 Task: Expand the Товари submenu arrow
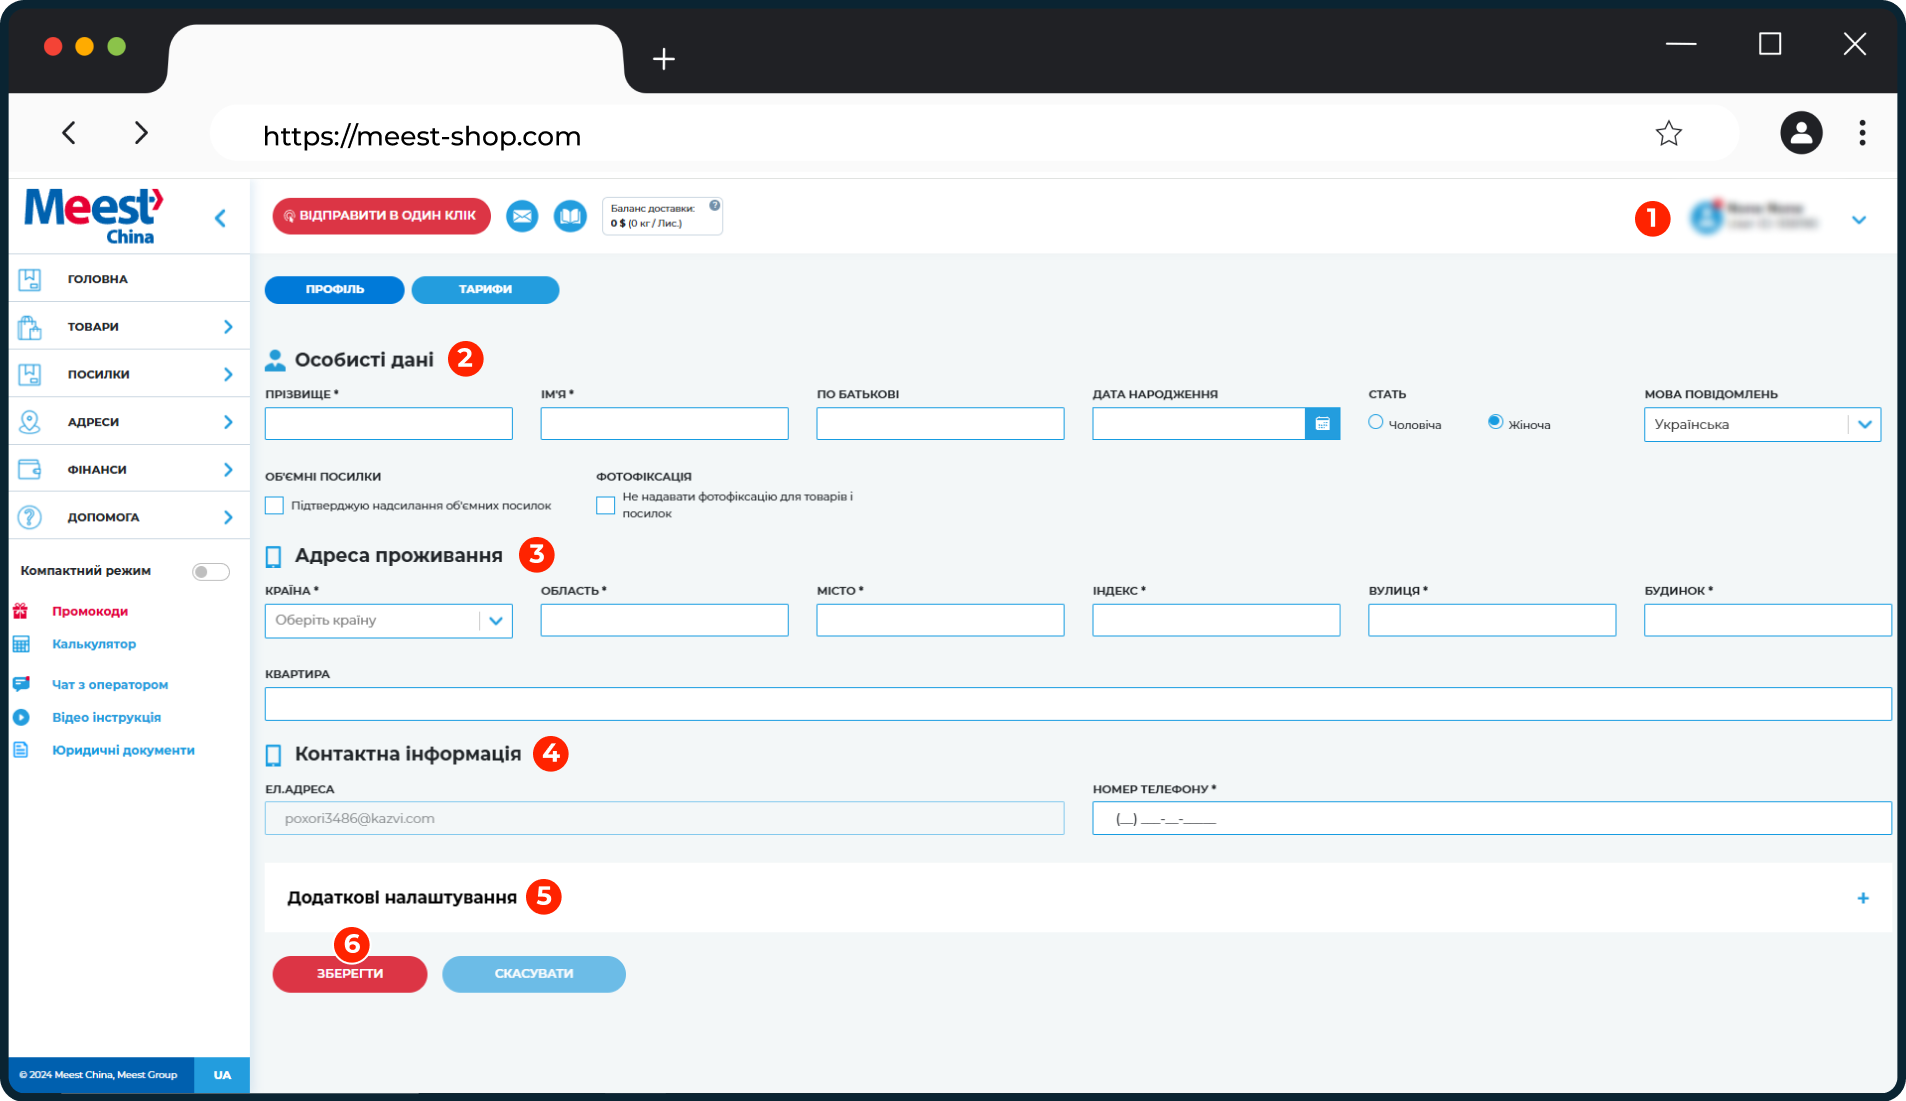pos(228,327)
